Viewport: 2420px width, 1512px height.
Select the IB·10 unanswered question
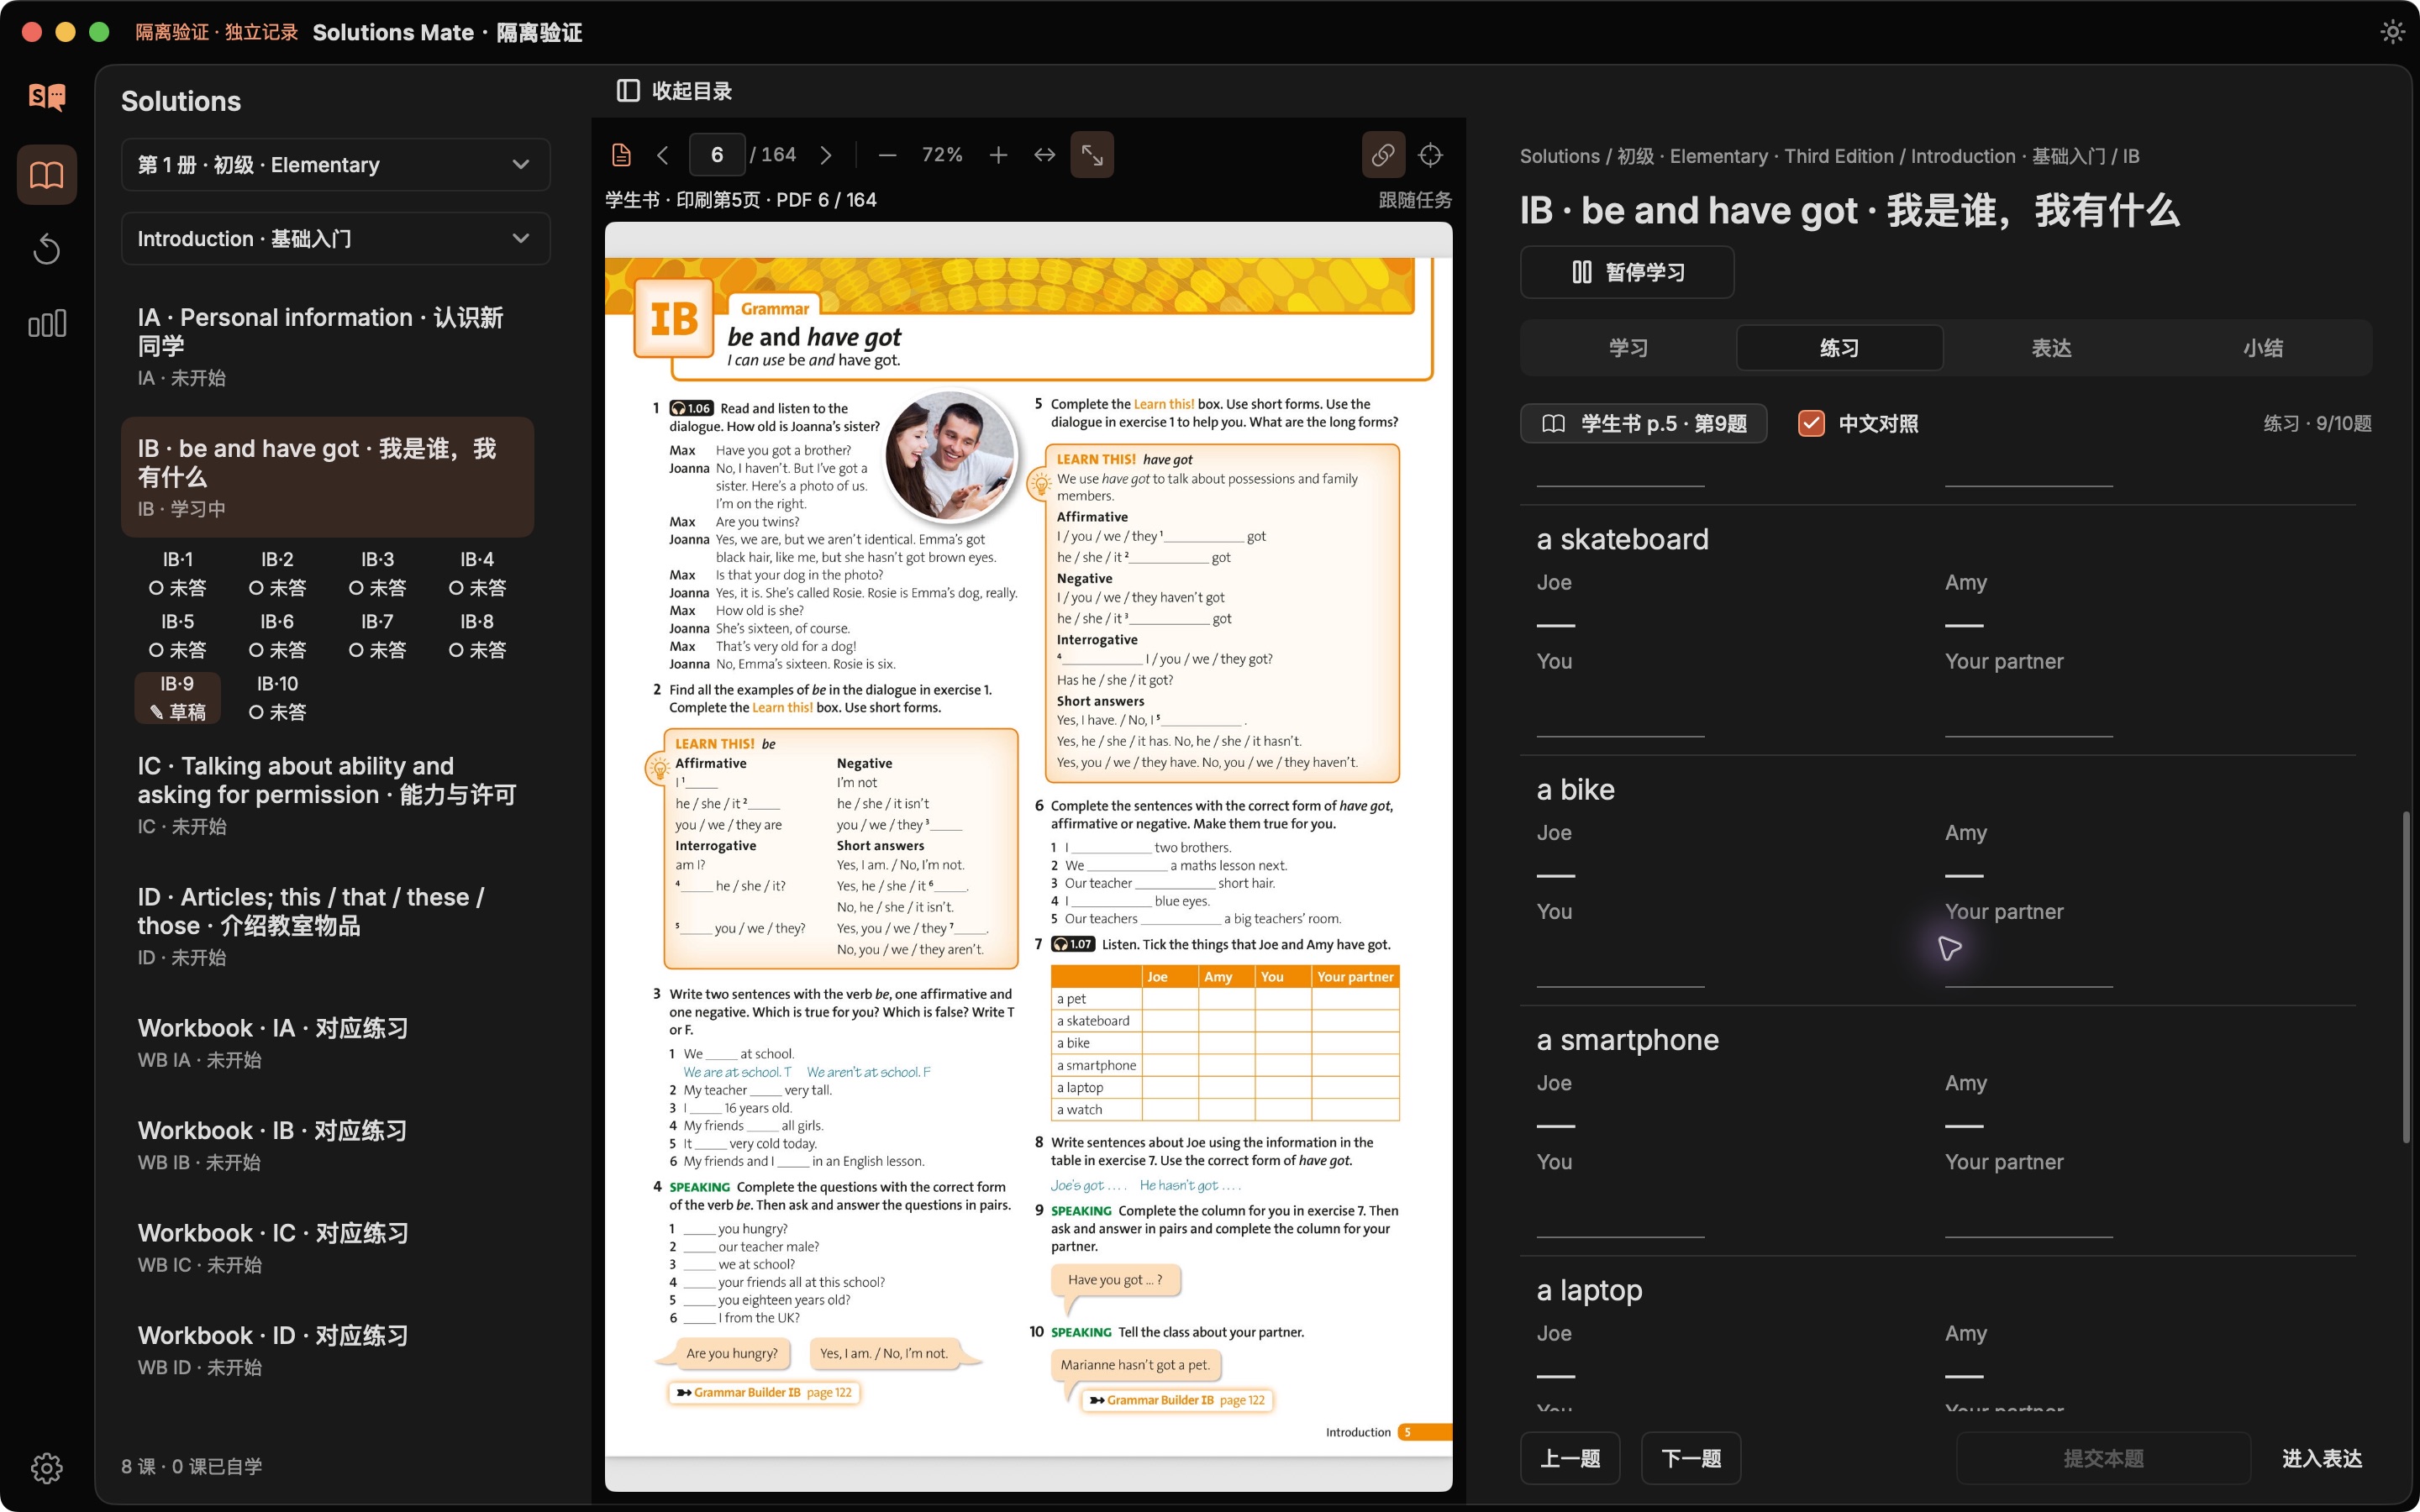(x=278, y=698)
